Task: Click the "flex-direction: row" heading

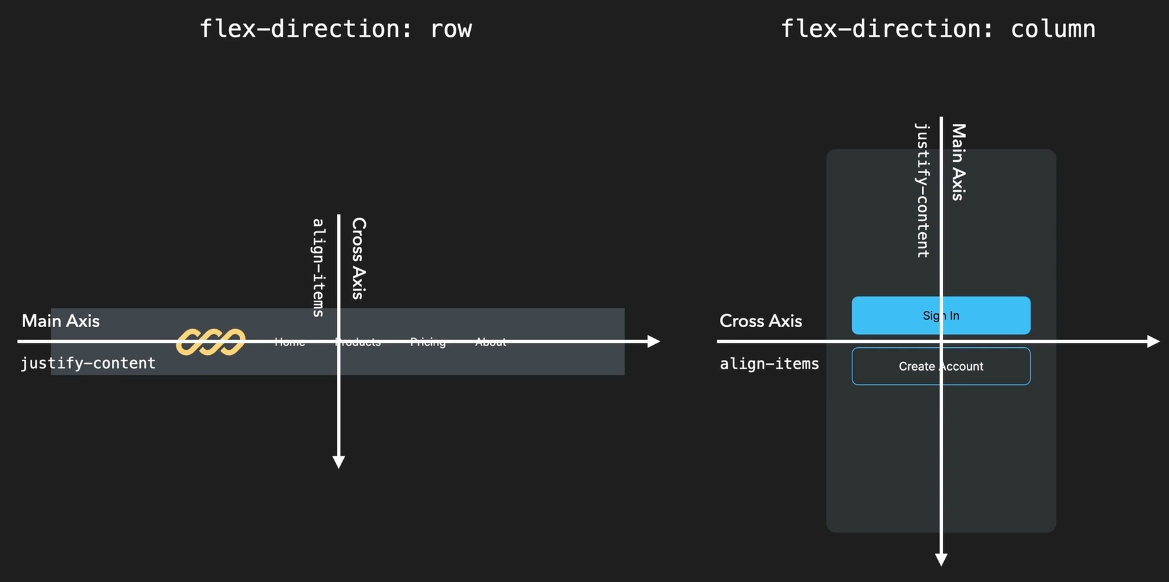Action: pyautogui.click(x=336, y=29)
